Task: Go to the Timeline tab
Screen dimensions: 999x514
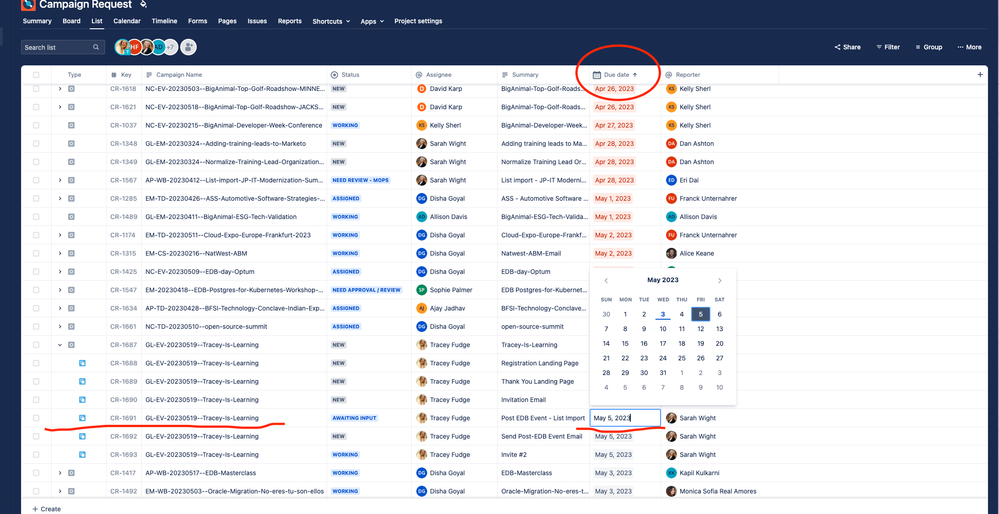Action: (x=164, y=21)
